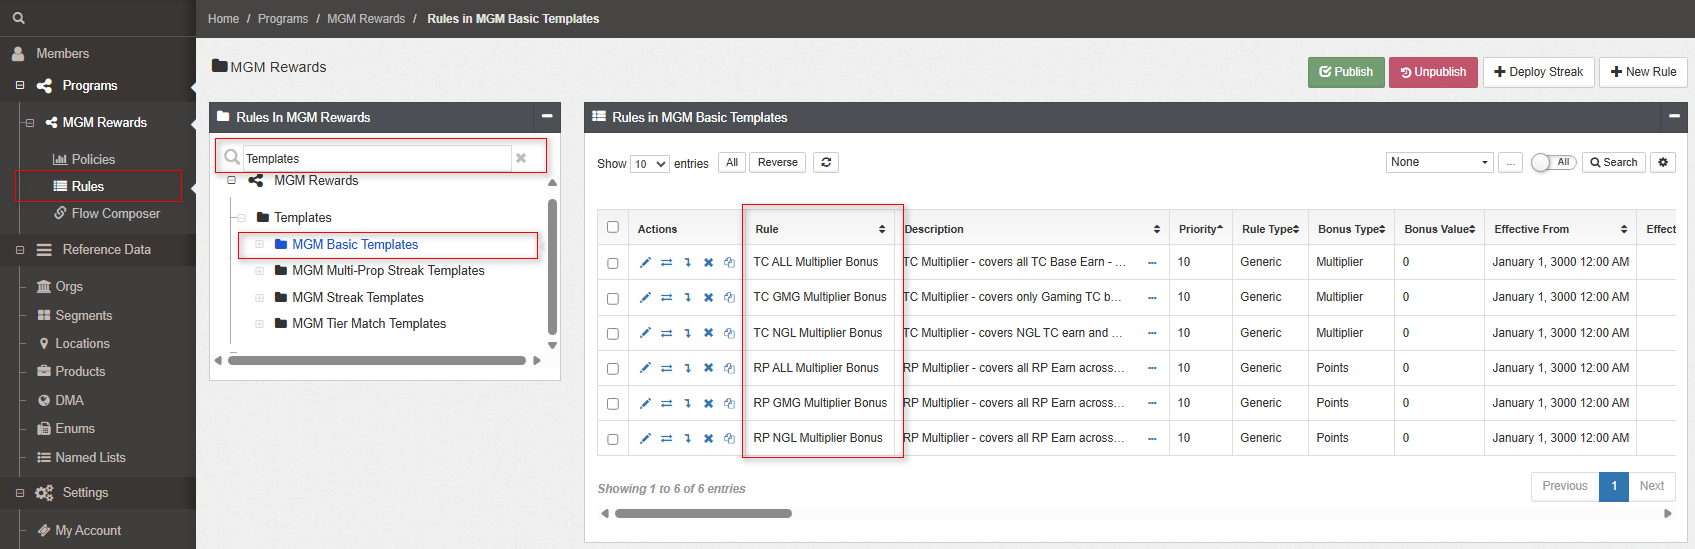Click the horizontal scrollbar below the rules table
1695x549 pixels.
point(703,514)
